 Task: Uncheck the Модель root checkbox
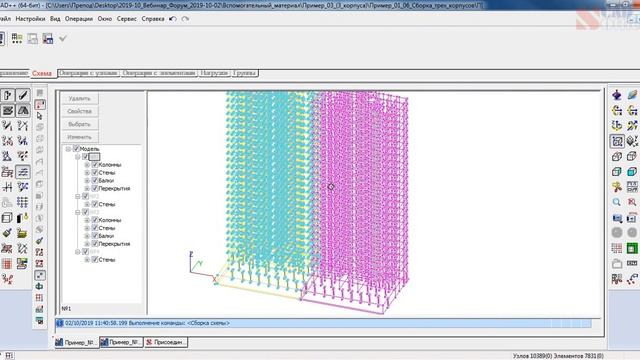76,149
